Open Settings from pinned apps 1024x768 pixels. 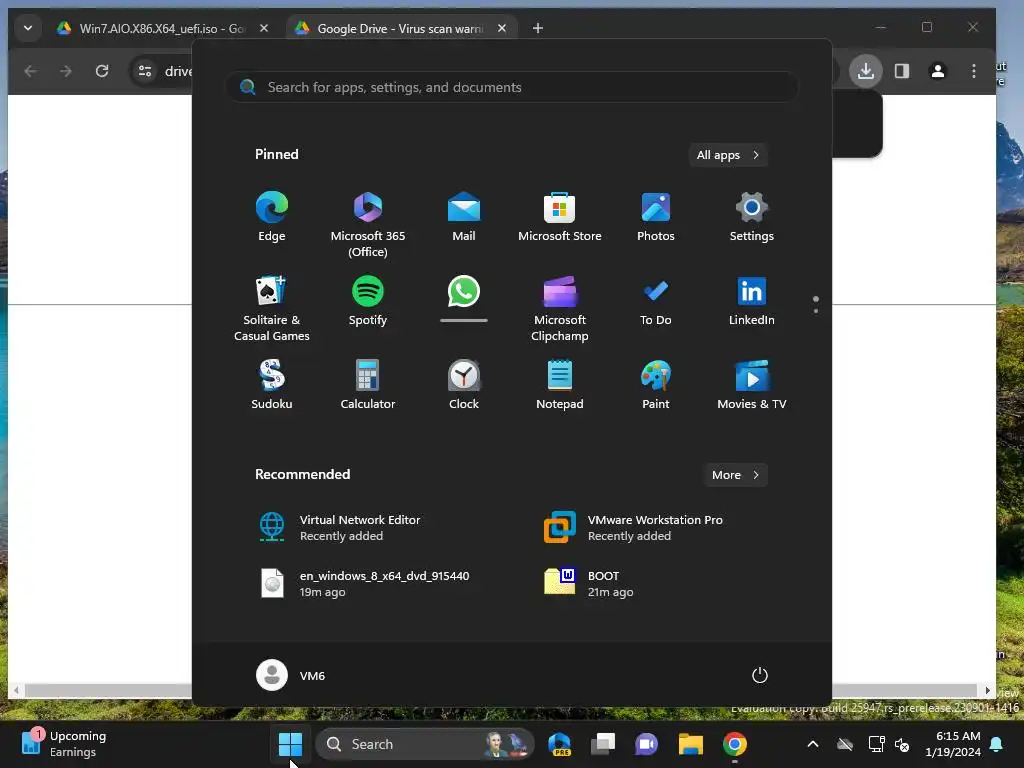752,217
